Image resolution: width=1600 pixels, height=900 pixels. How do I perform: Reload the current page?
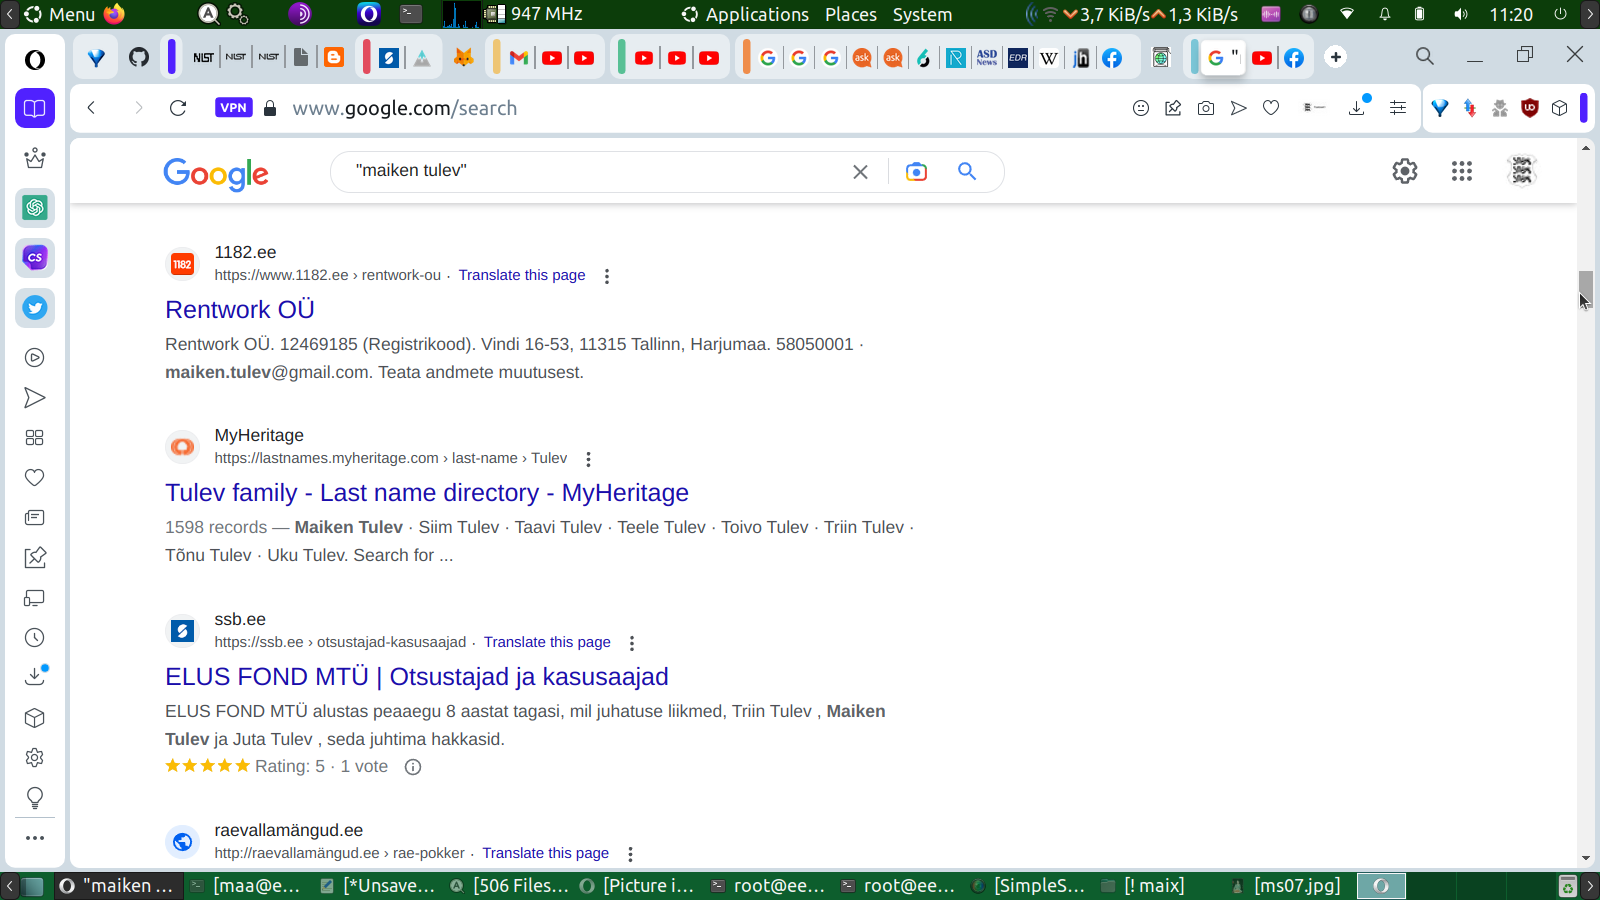pos(178,108)
